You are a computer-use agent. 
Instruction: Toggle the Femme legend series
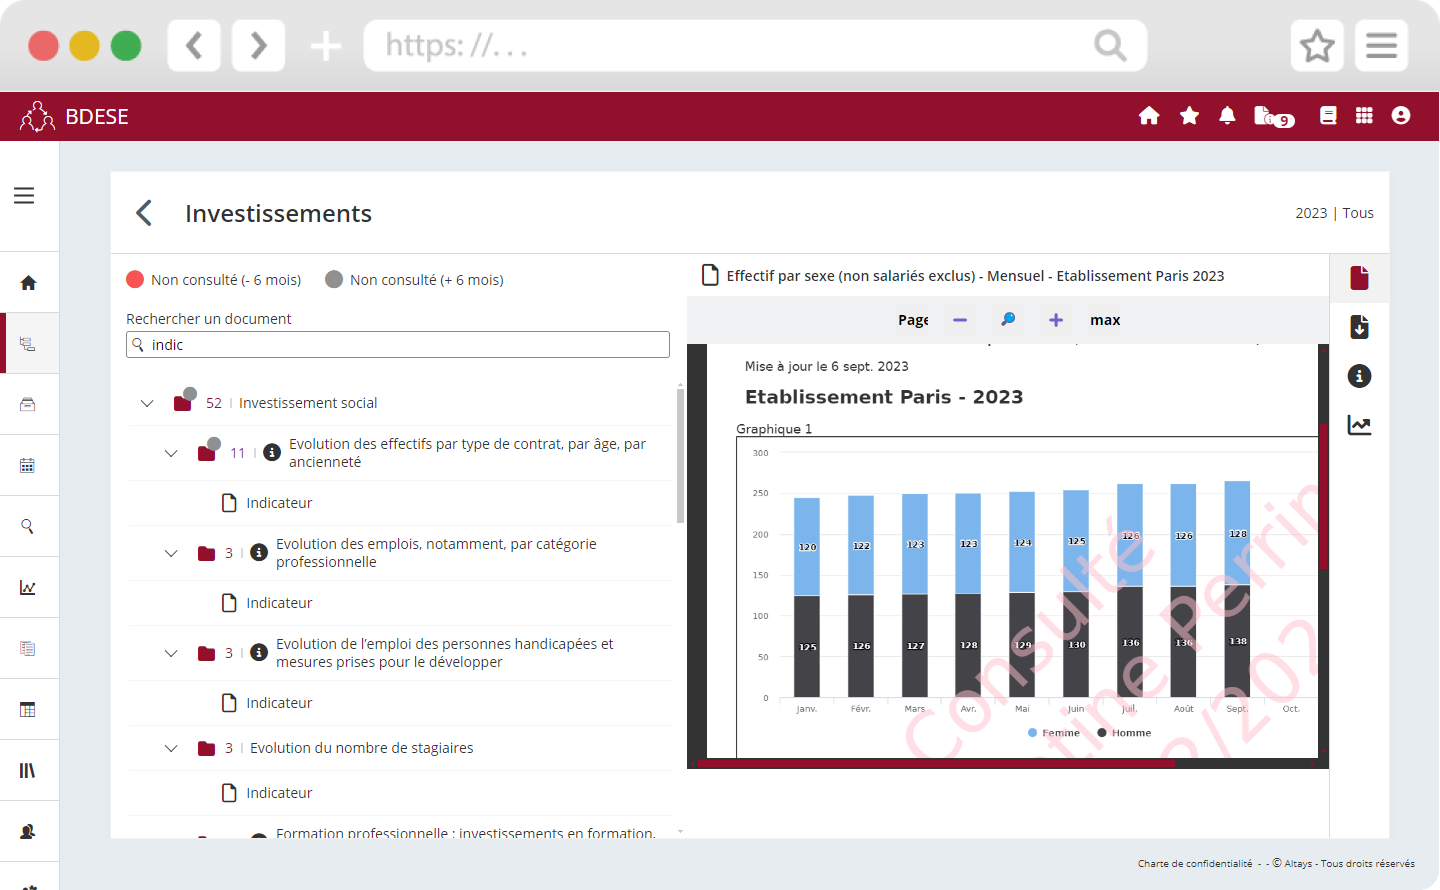click(1054, 733)
